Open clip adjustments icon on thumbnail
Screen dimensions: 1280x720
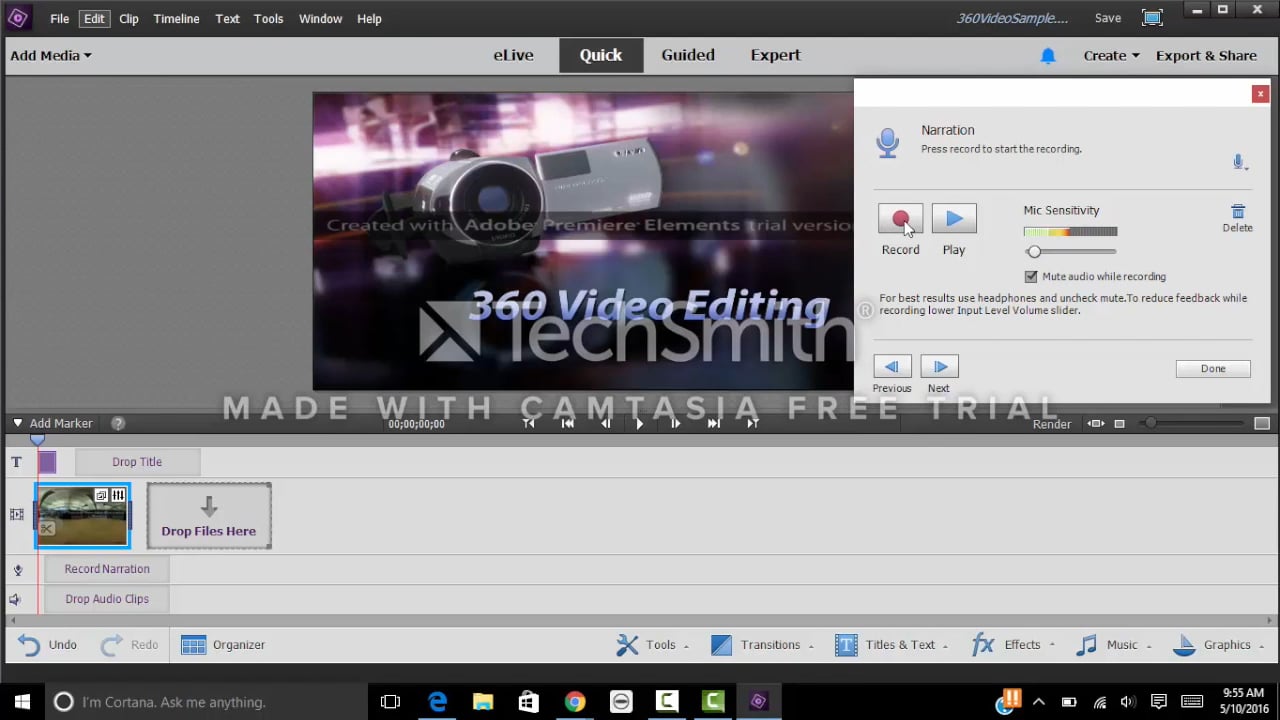point(118,495)
